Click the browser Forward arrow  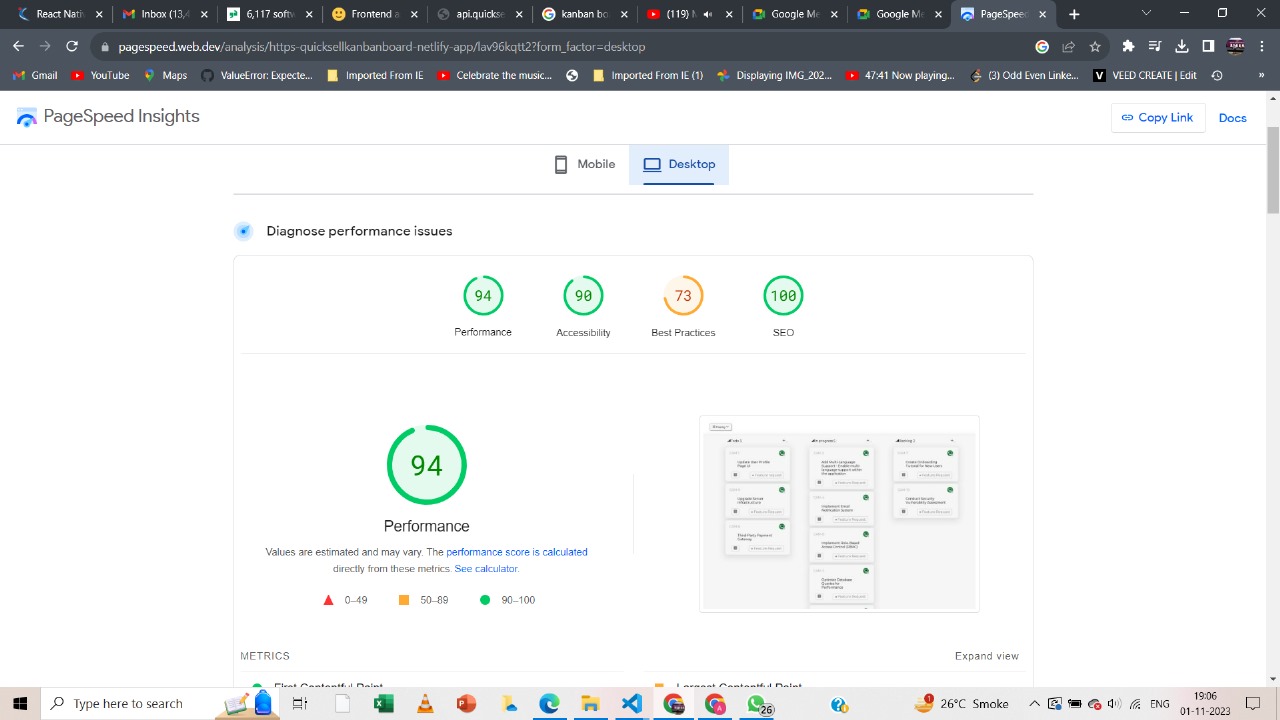(x=45, y=46)
